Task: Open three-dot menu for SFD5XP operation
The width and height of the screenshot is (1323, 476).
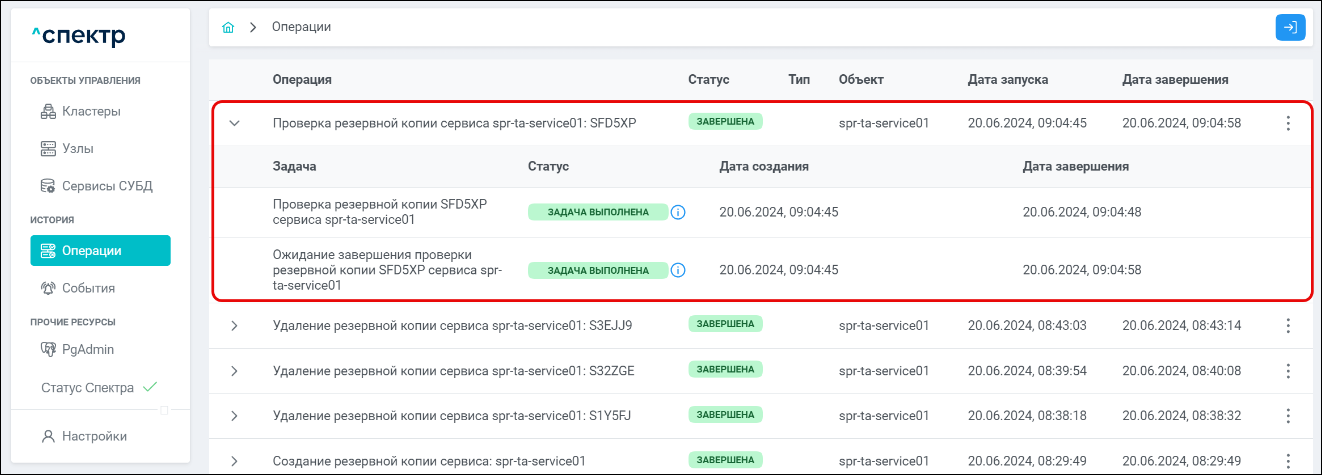Action: 1288,124
